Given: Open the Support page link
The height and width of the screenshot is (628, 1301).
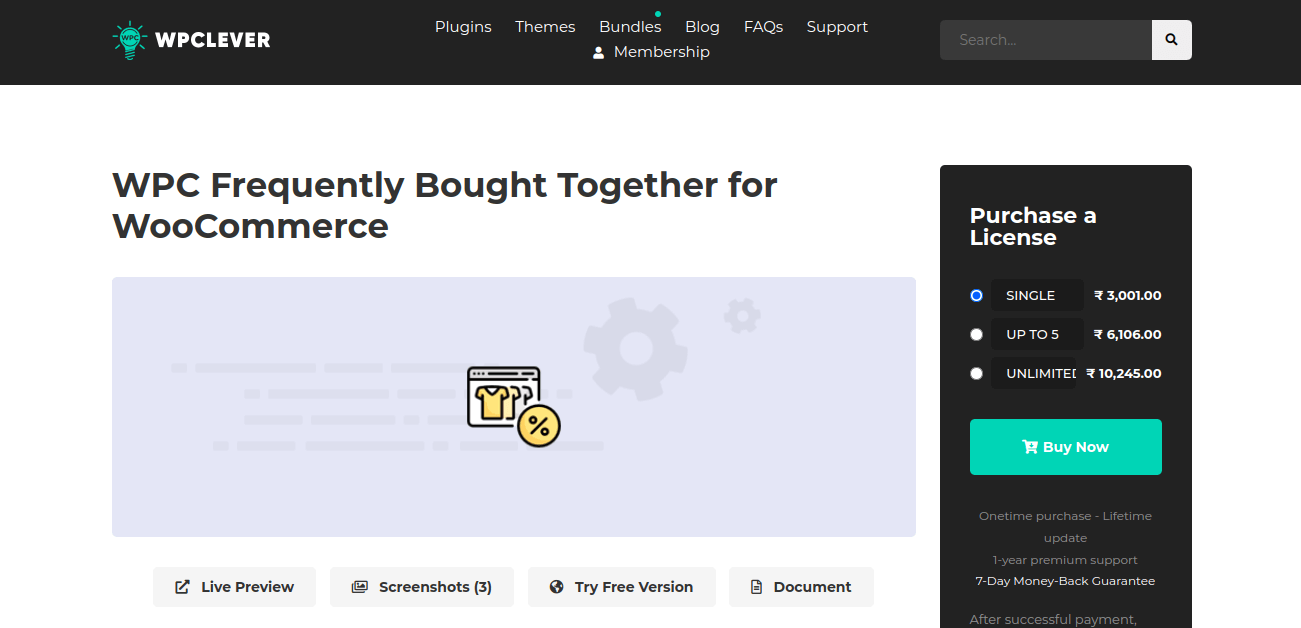Looking at the screenshot, I should point(837,26).
